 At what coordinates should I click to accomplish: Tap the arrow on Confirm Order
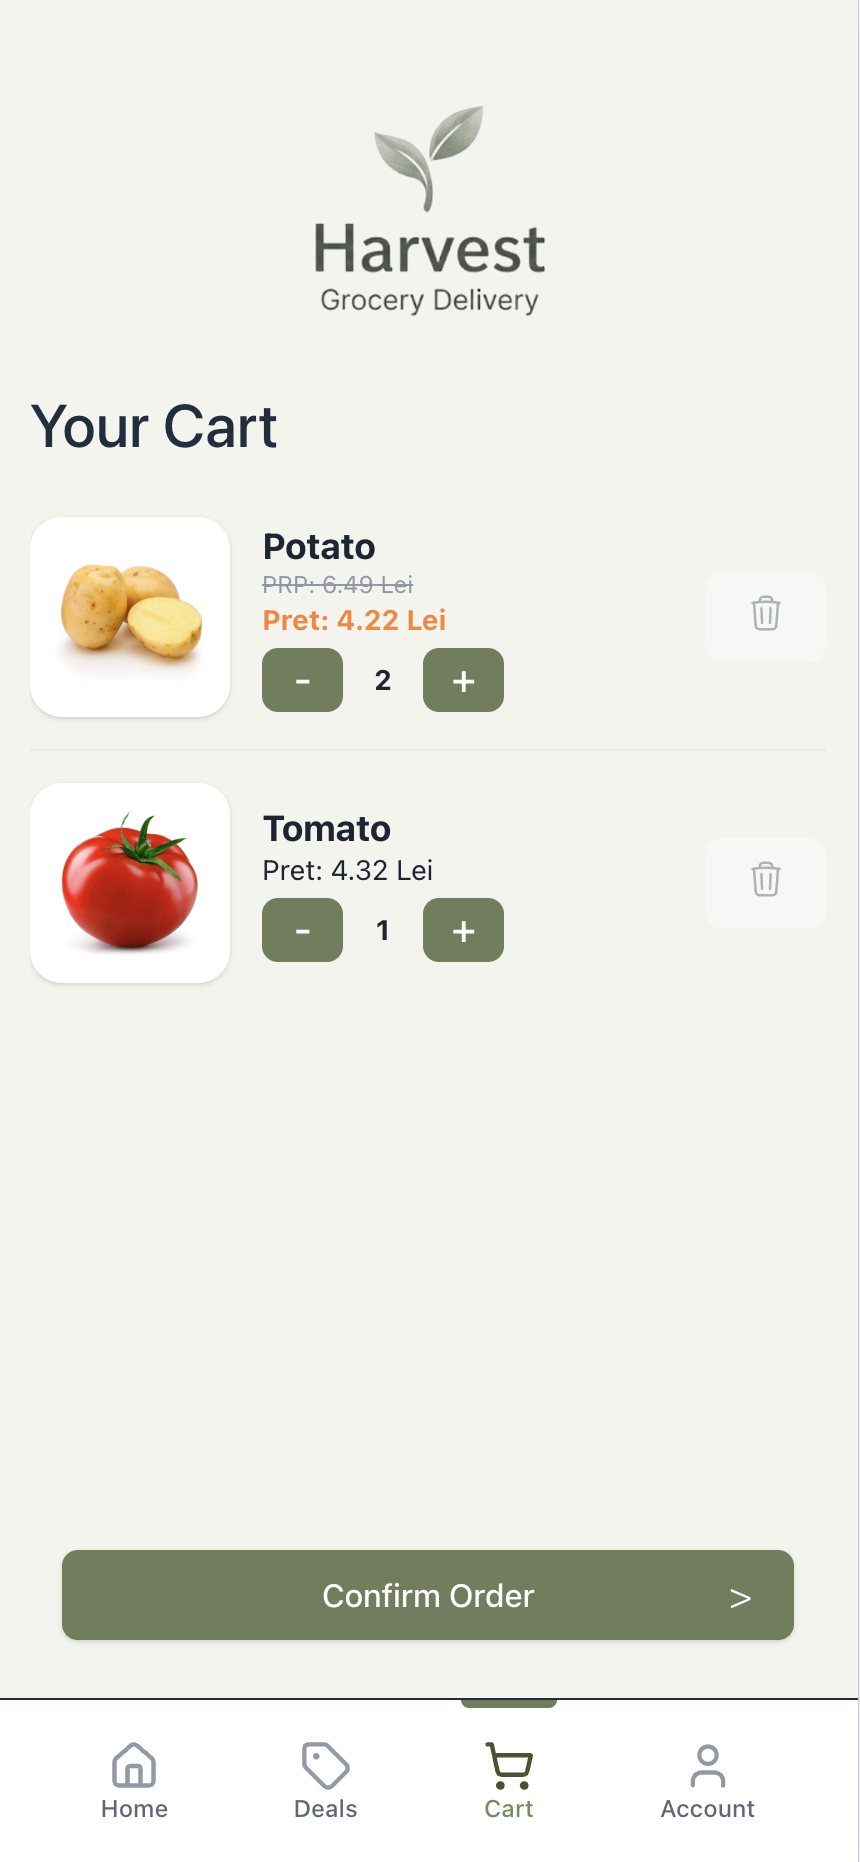click(x=740, y=1597)
